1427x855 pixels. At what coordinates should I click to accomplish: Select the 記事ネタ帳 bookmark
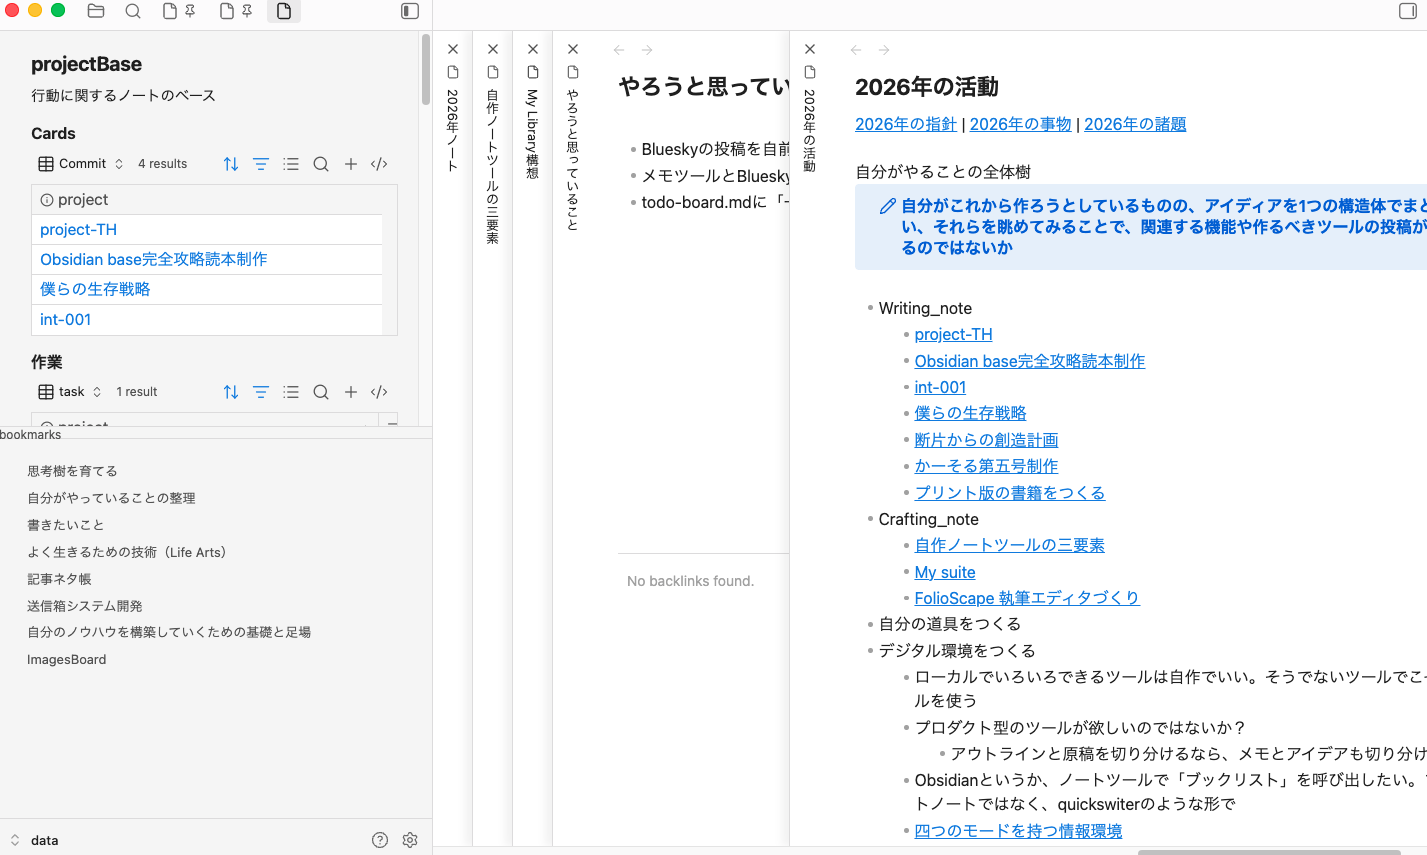point(59,579)
